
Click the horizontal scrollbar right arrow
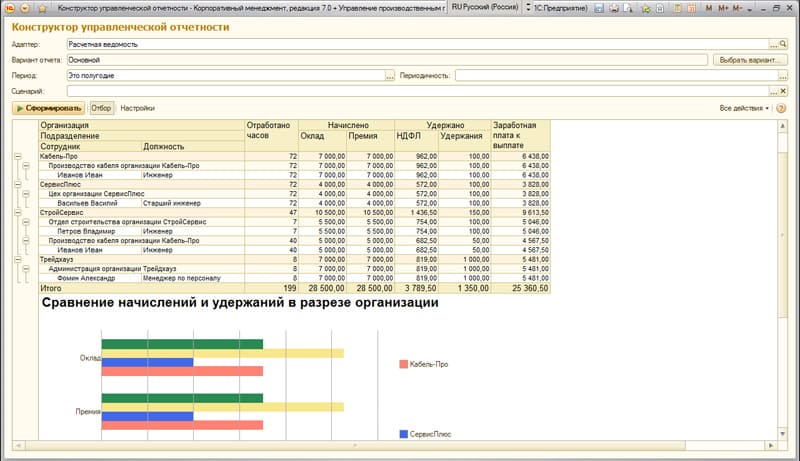[x=771, y=445]
